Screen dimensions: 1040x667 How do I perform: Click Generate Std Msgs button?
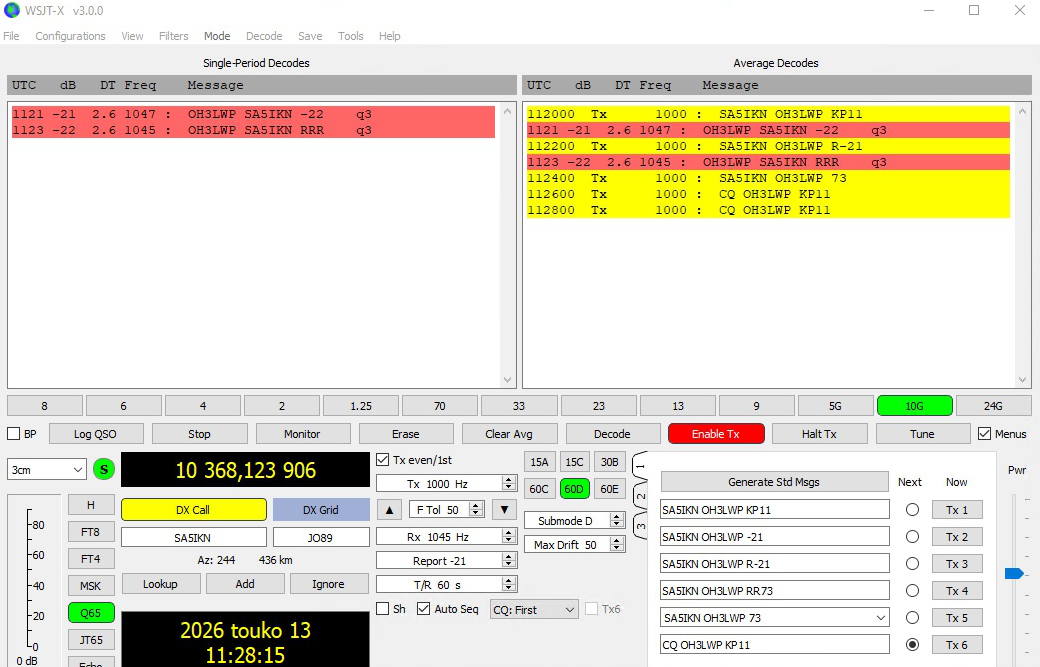[x=774, y=482]
